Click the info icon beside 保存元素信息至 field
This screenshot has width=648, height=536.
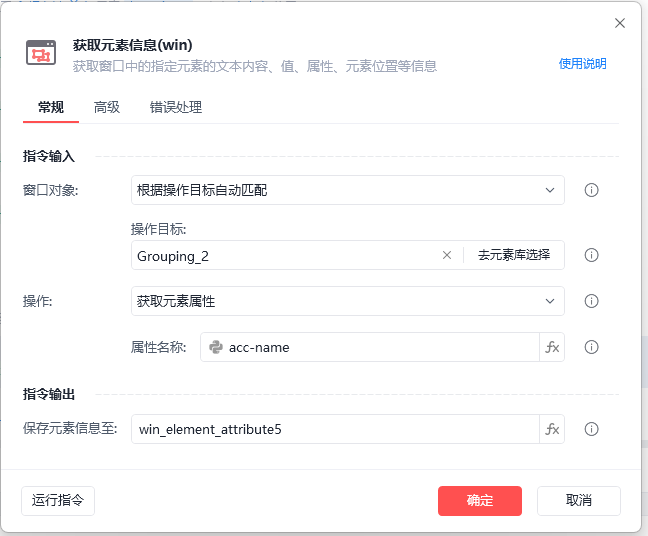(591, 429)
